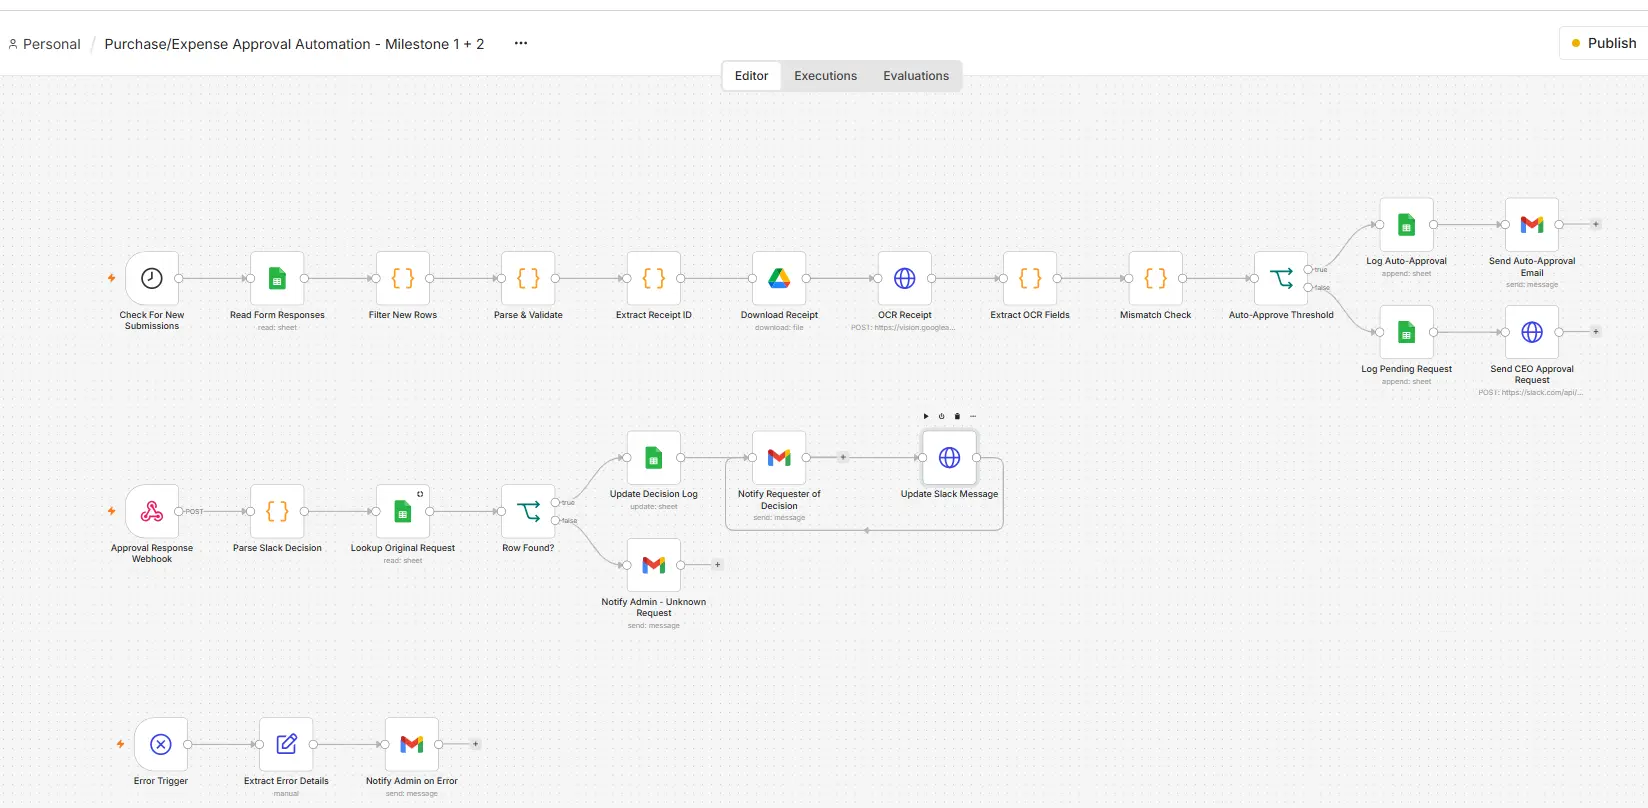Click the workflow name title
This screenshot has height=808, width=1648.
click(294, 44)
